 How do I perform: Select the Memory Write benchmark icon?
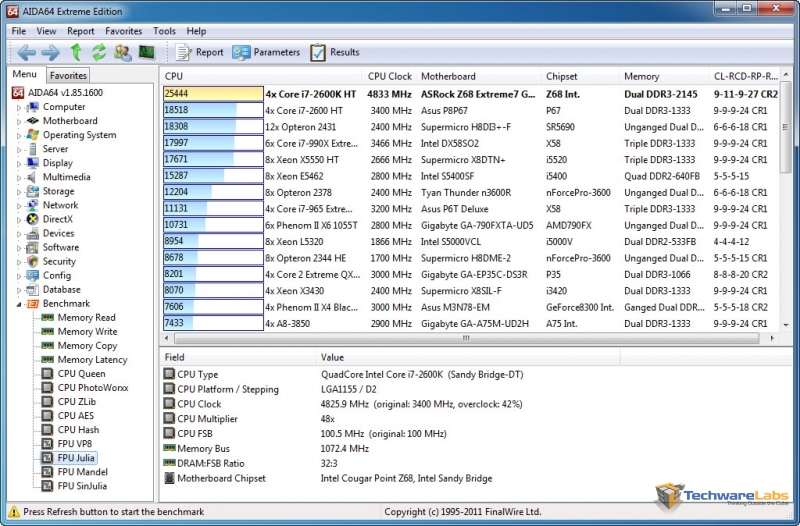click(x=47, y=332)
